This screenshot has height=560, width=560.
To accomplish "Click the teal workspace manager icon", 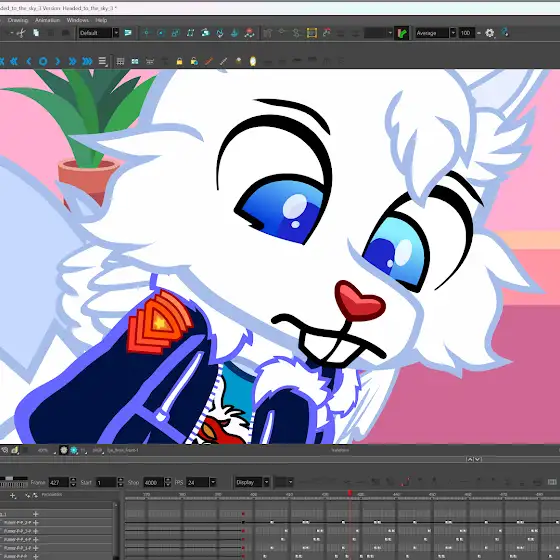I will [x=128, y=33].
